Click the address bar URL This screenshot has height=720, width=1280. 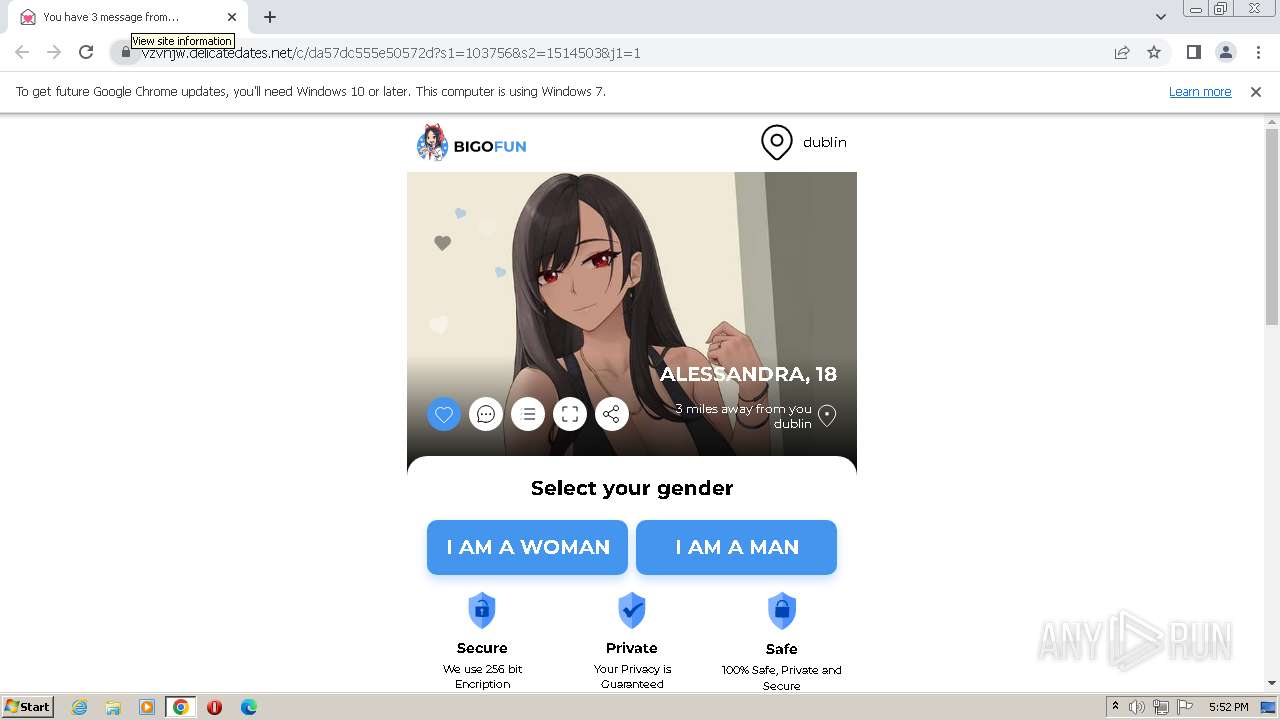(391, 53)
